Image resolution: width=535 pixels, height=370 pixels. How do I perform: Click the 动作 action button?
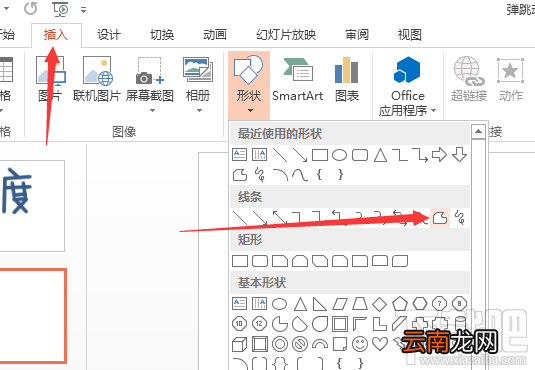pyautogui.click(x=510, y=79)
